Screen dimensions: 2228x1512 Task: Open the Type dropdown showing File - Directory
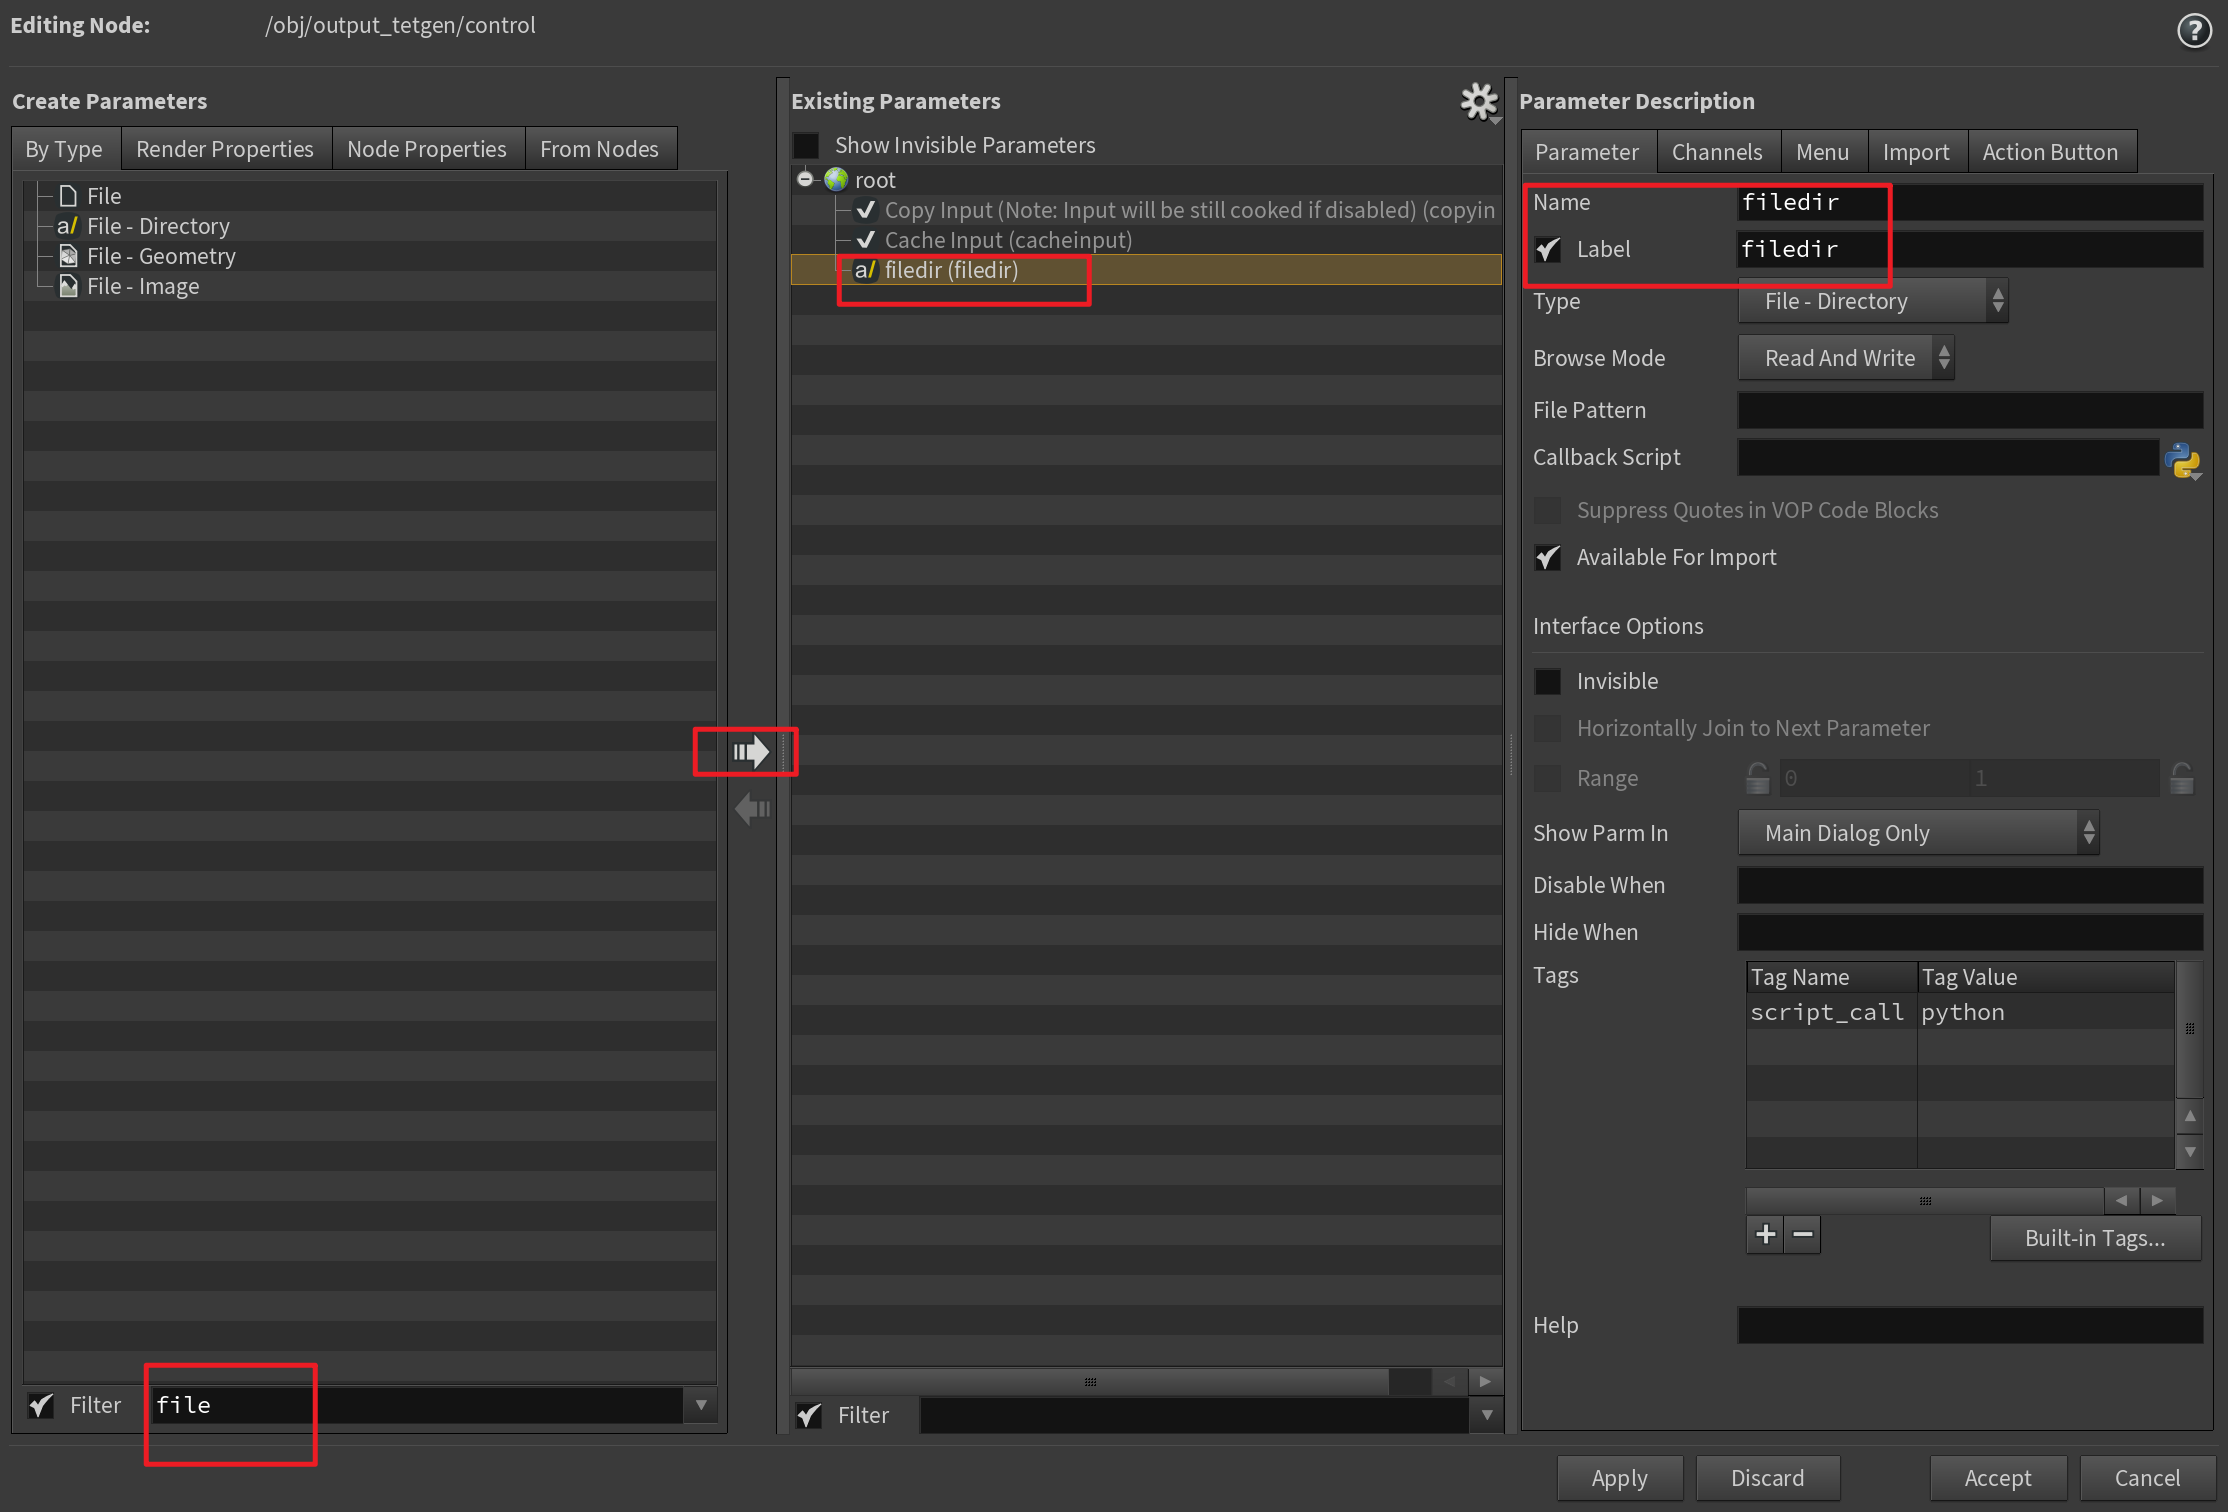tap(1872, 302)
